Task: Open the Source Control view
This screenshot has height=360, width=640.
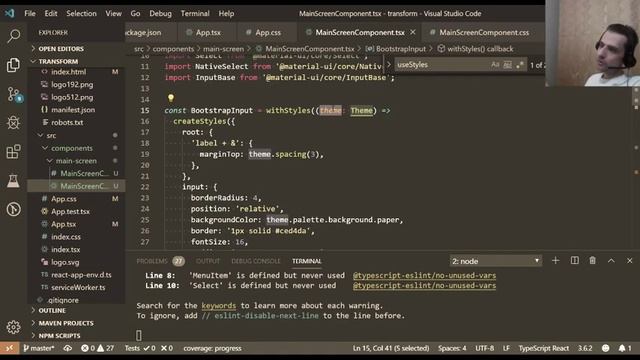Action: (x=14, y=94)
